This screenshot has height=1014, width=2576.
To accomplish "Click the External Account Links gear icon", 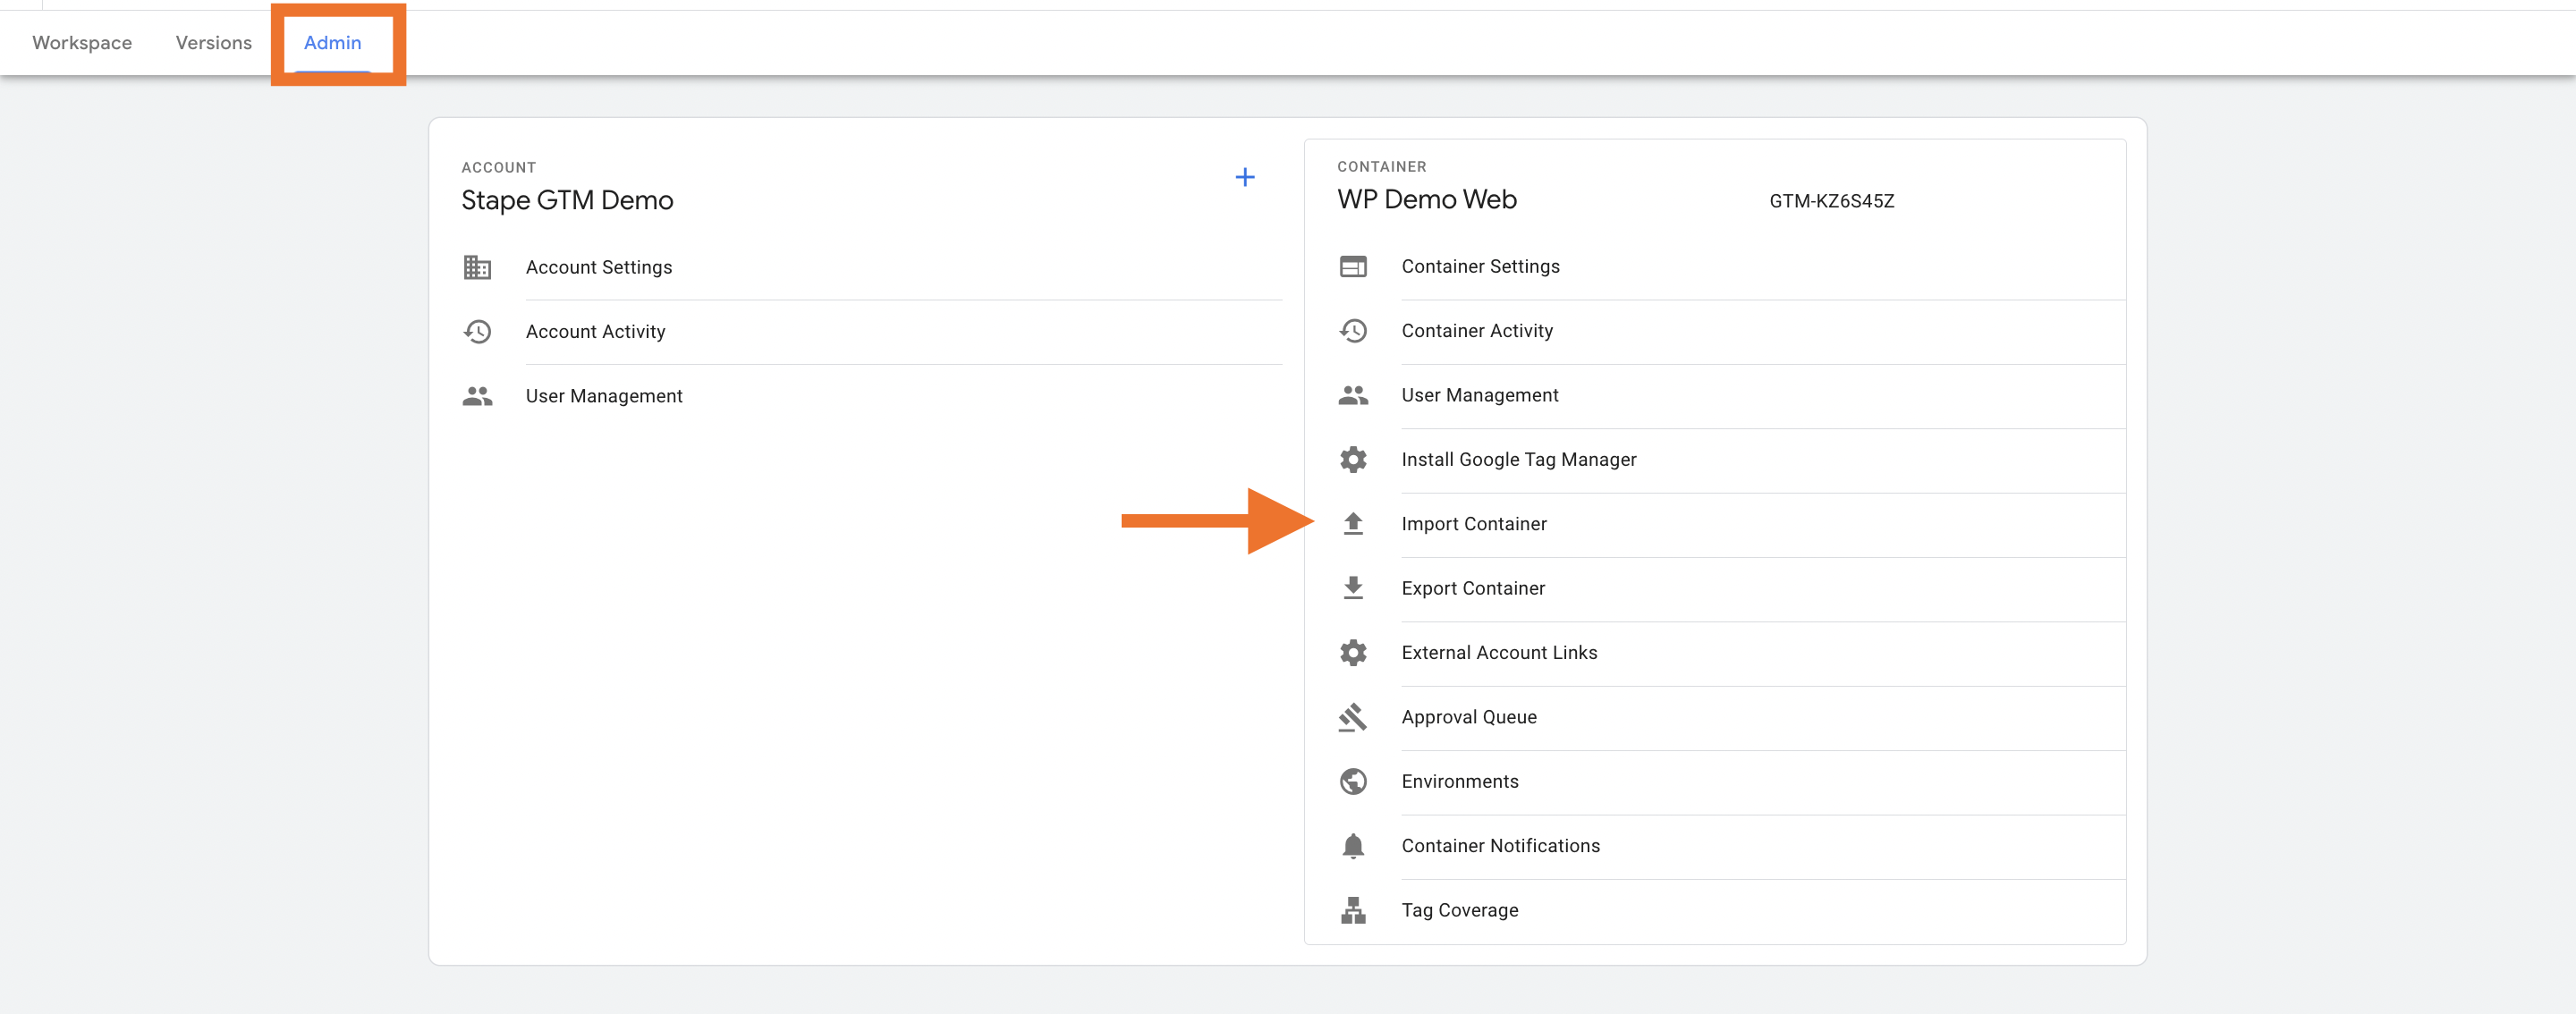I will click(x=1353, y=653).
